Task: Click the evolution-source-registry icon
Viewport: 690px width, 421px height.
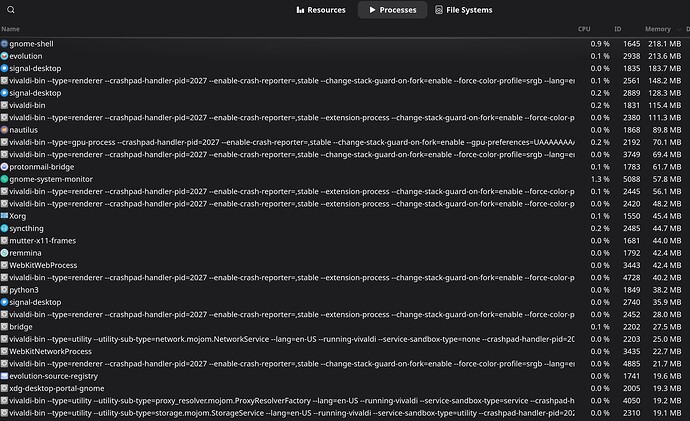Action: point(4,376)
